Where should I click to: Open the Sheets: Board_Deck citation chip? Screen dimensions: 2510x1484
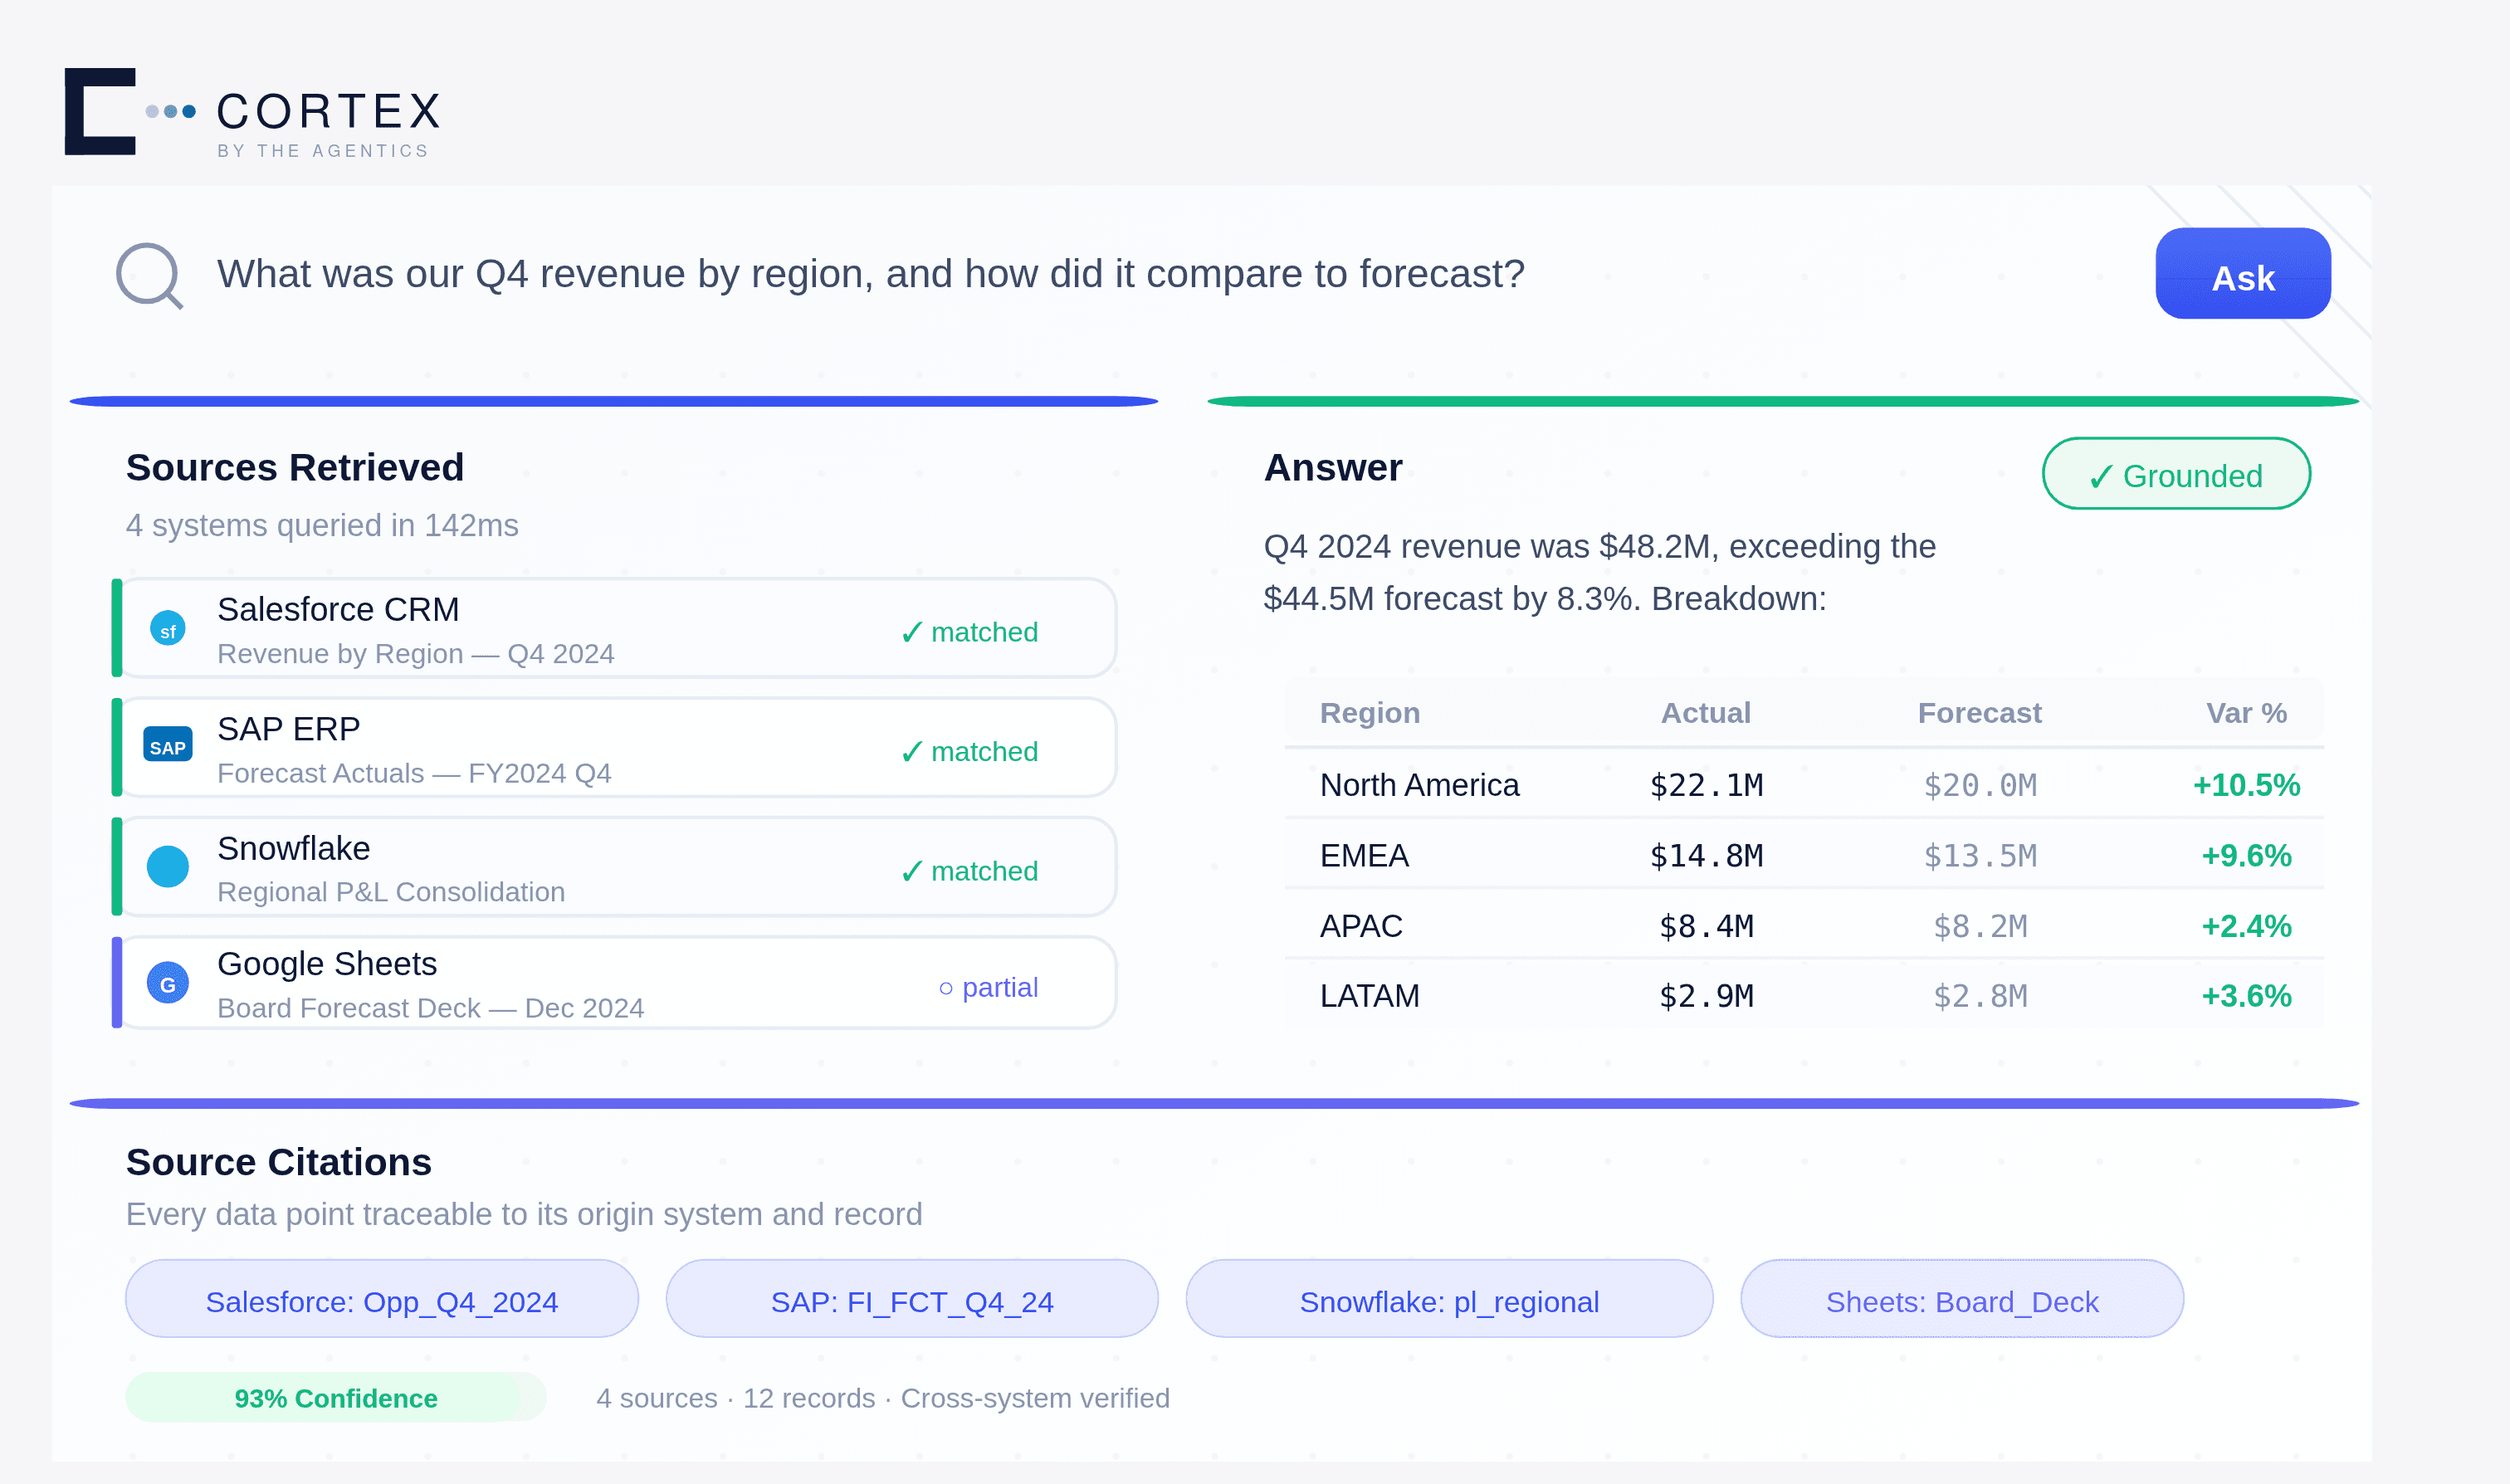point(1961,1300)
